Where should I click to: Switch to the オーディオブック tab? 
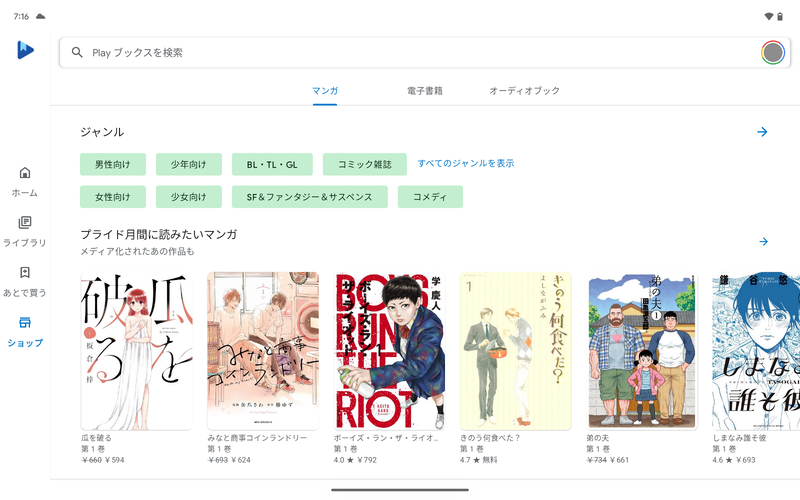pyautogui.click(x=524, y=91)
